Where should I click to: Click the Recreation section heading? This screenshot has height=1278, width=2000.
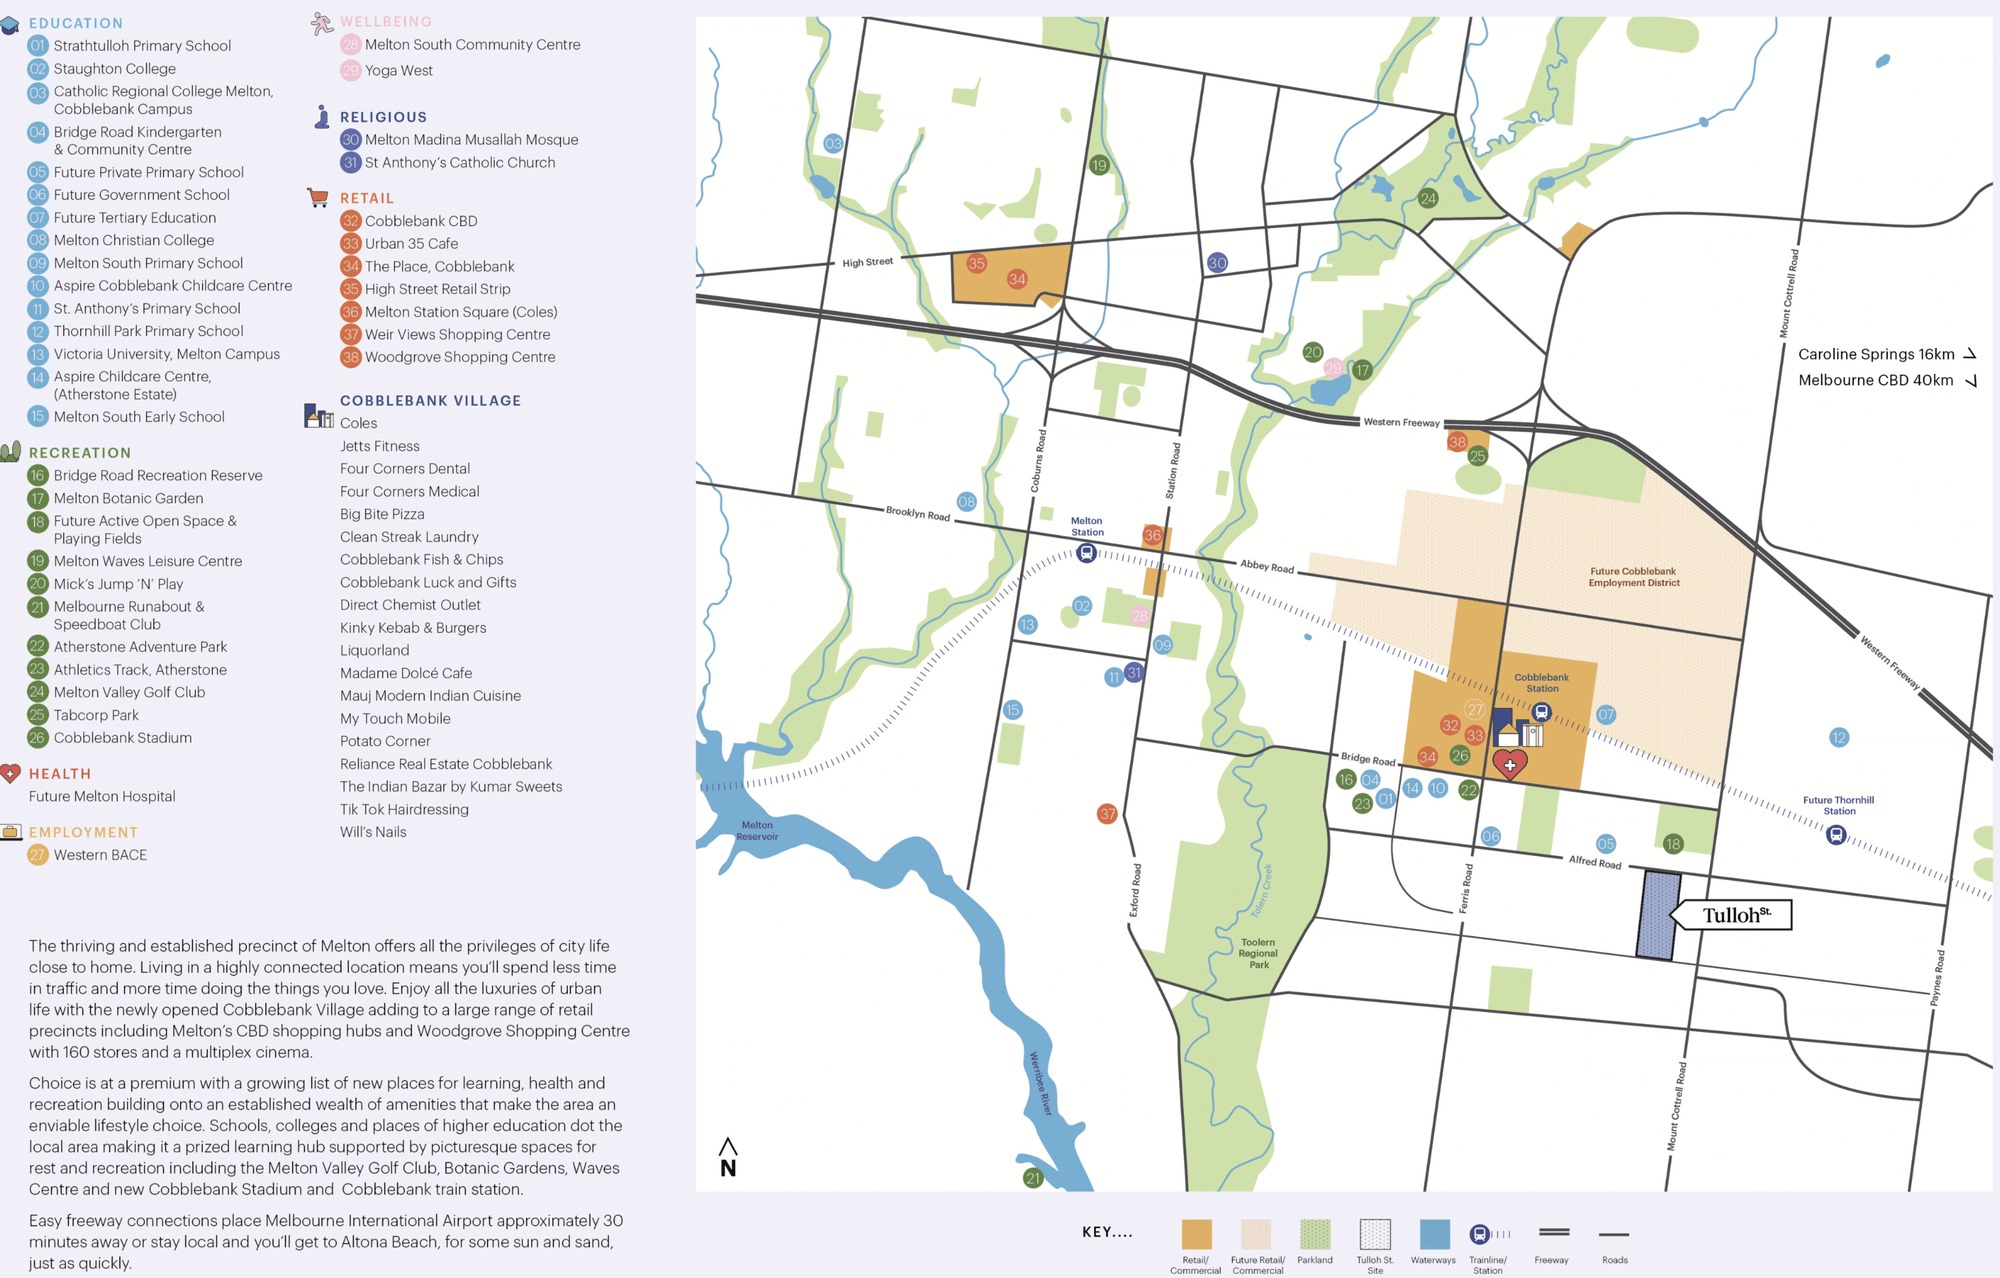click(80, 453)
